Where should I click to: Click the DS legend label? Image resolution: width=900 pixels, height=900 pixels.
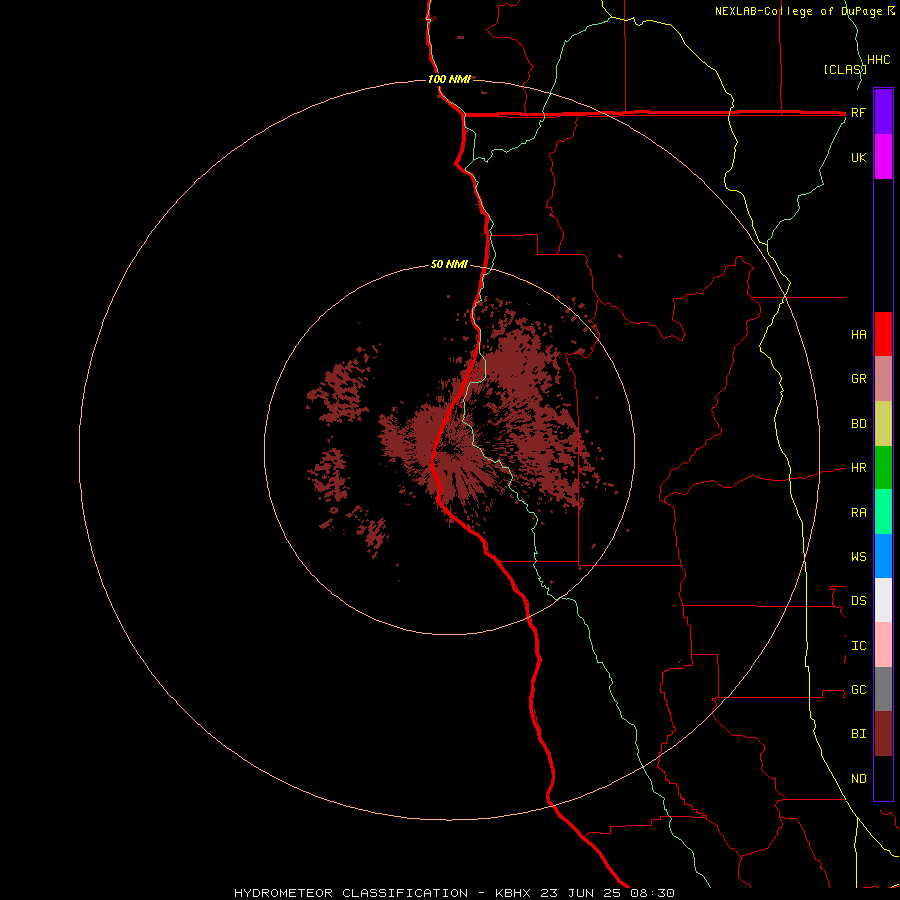[858, 600]
